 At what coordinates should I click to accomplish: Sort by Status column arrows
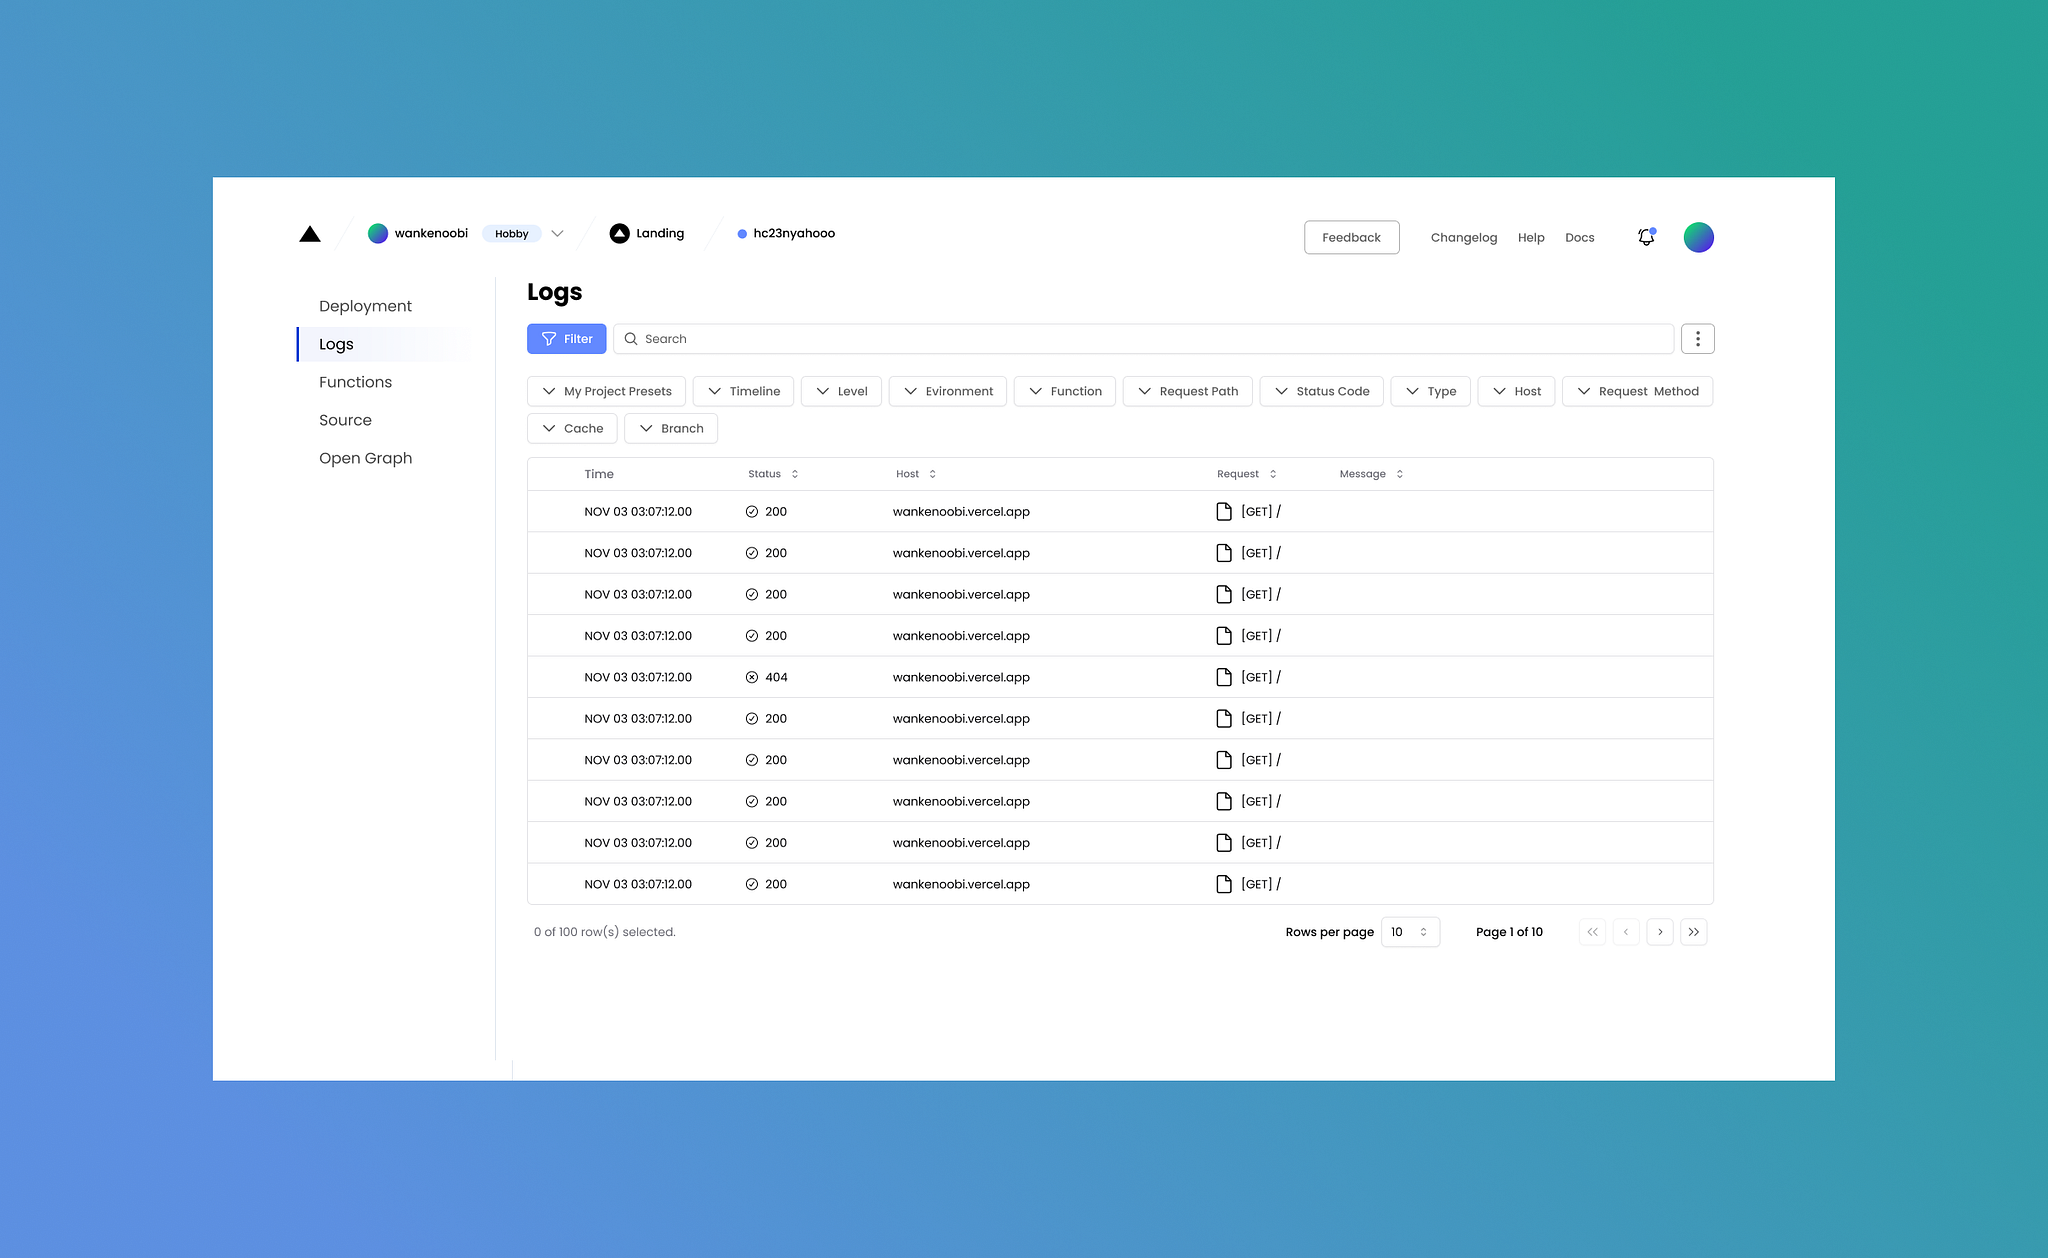click(x=795, y=474)
